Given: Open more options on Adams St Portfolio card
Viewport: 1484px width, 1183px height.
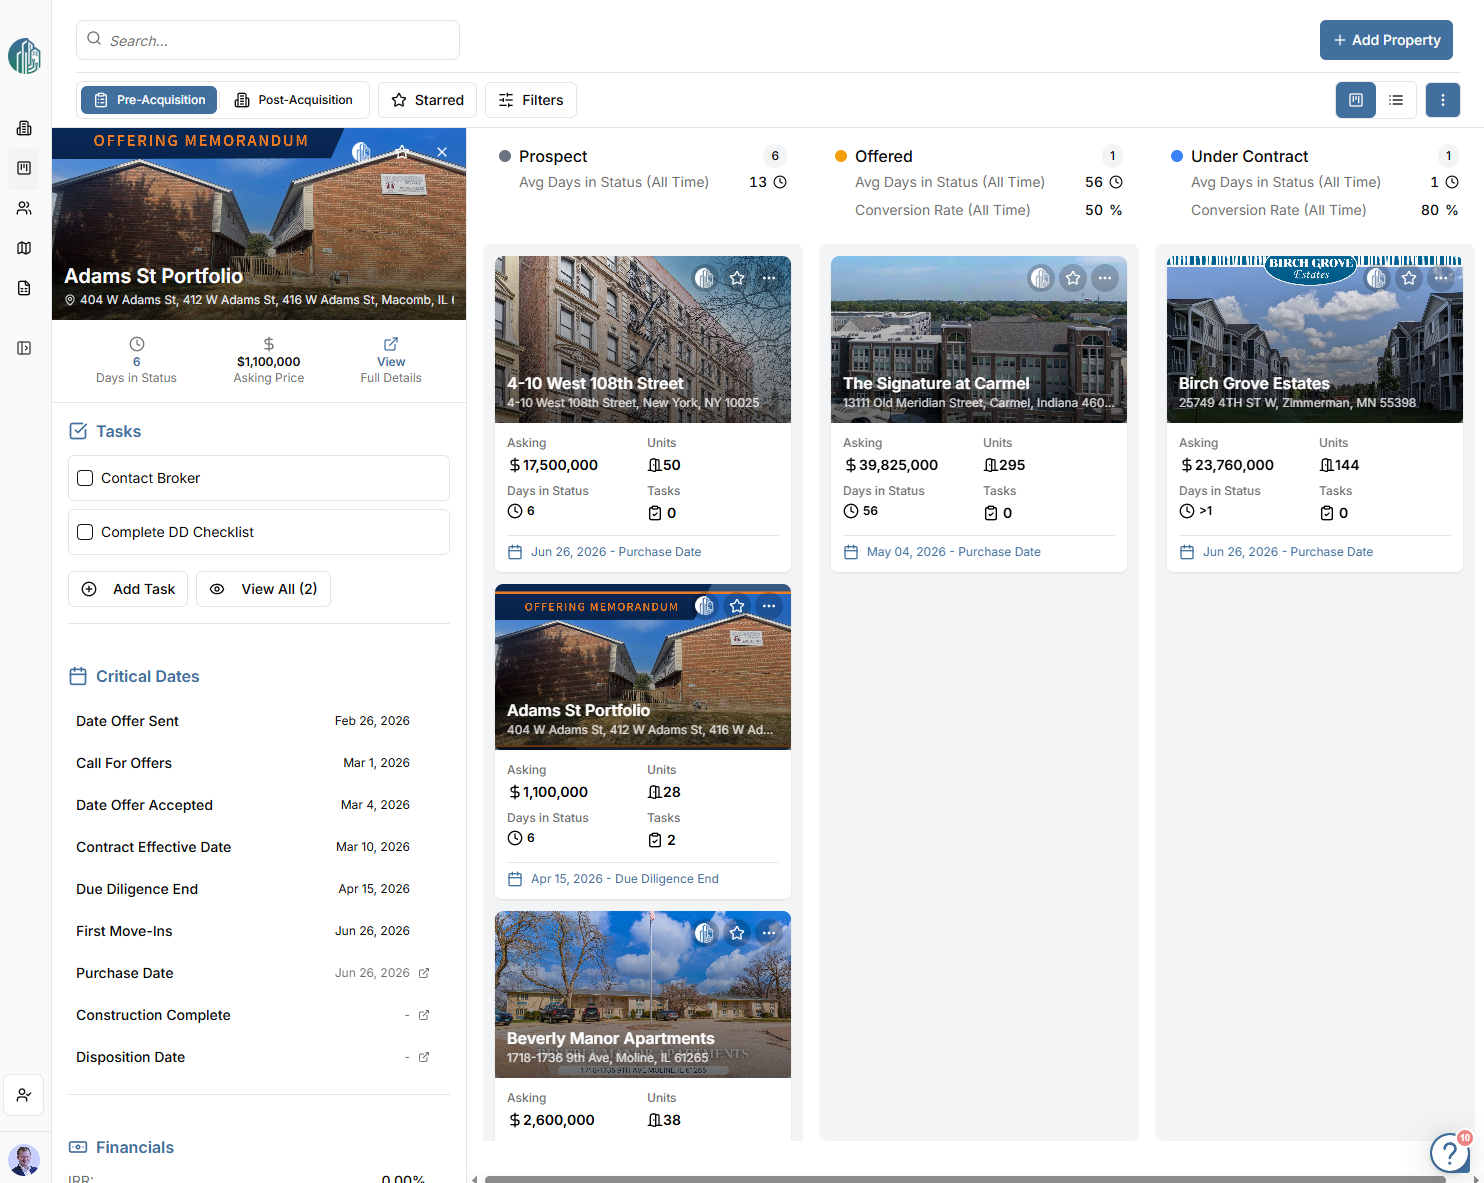Looking at the screenshot, I should click(769, 606).
